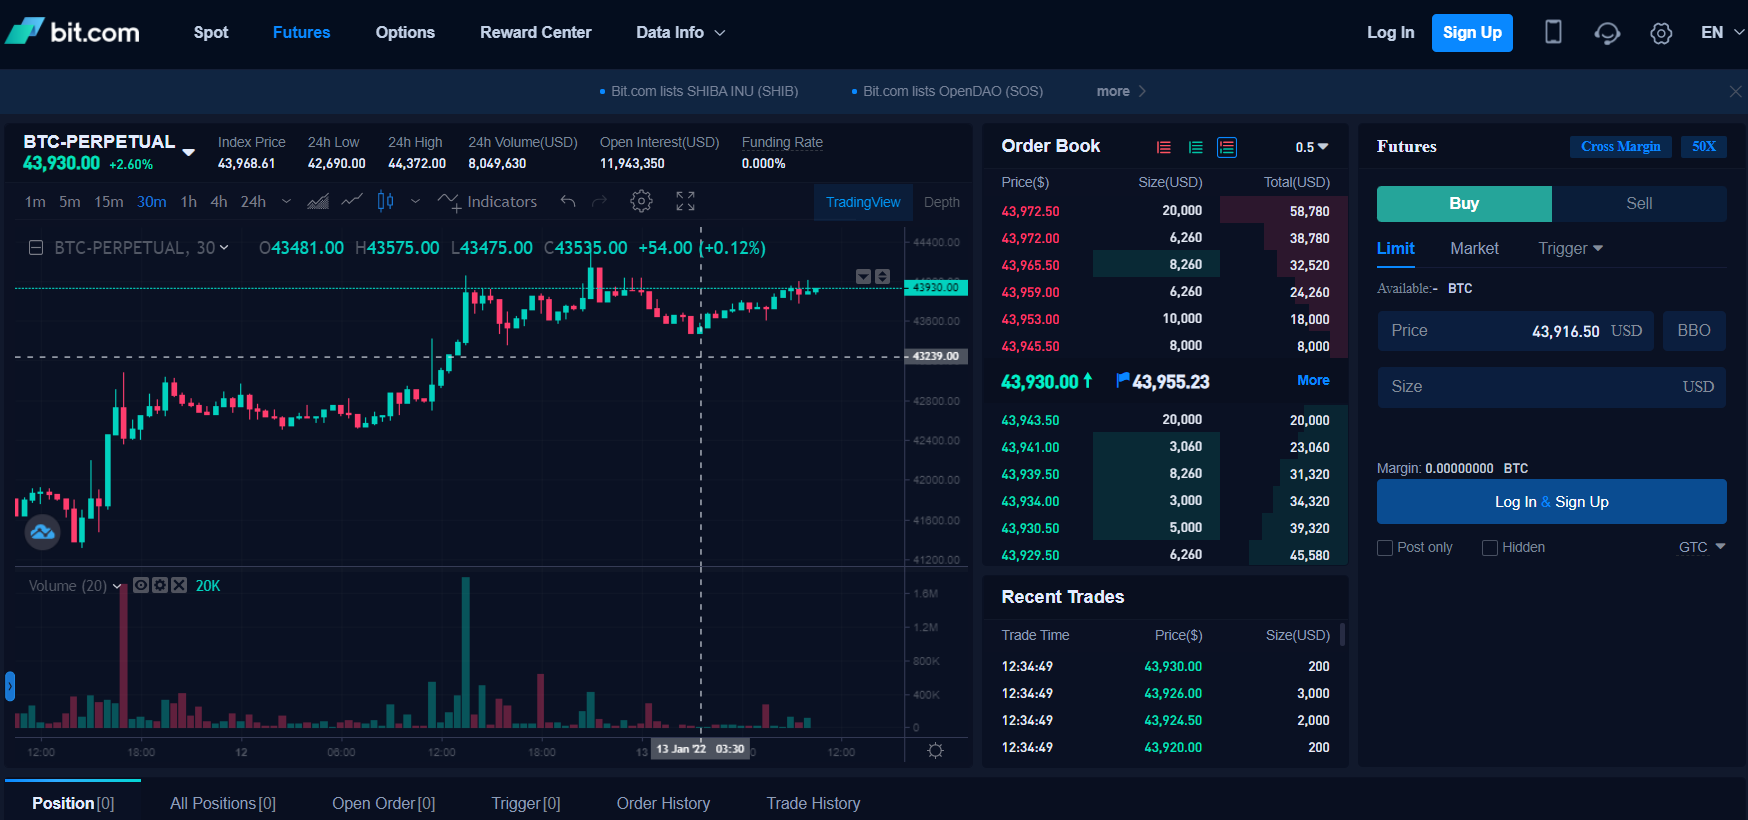This screenshot has width=1748, height=820.
Task: Switch order side to Sell
Action: [1638, 204]
